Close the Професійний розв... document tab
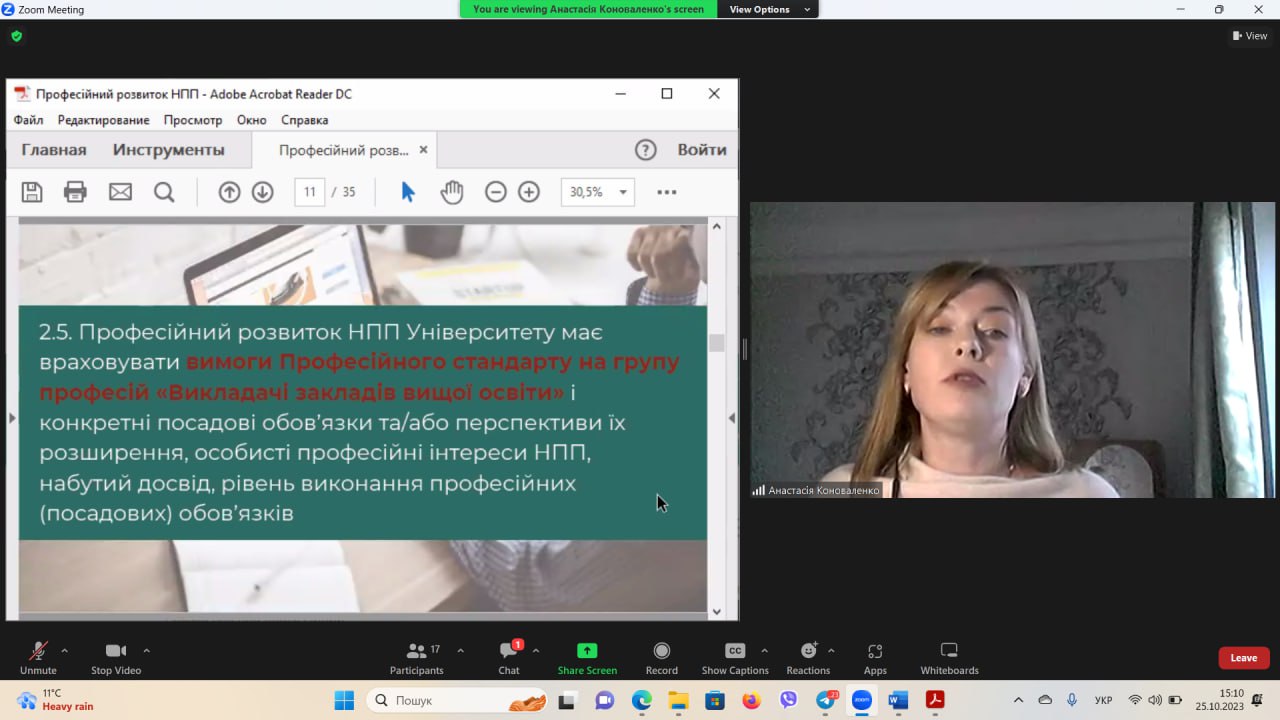This screenshot has width=1280, height=720. (x=423, y=149)
